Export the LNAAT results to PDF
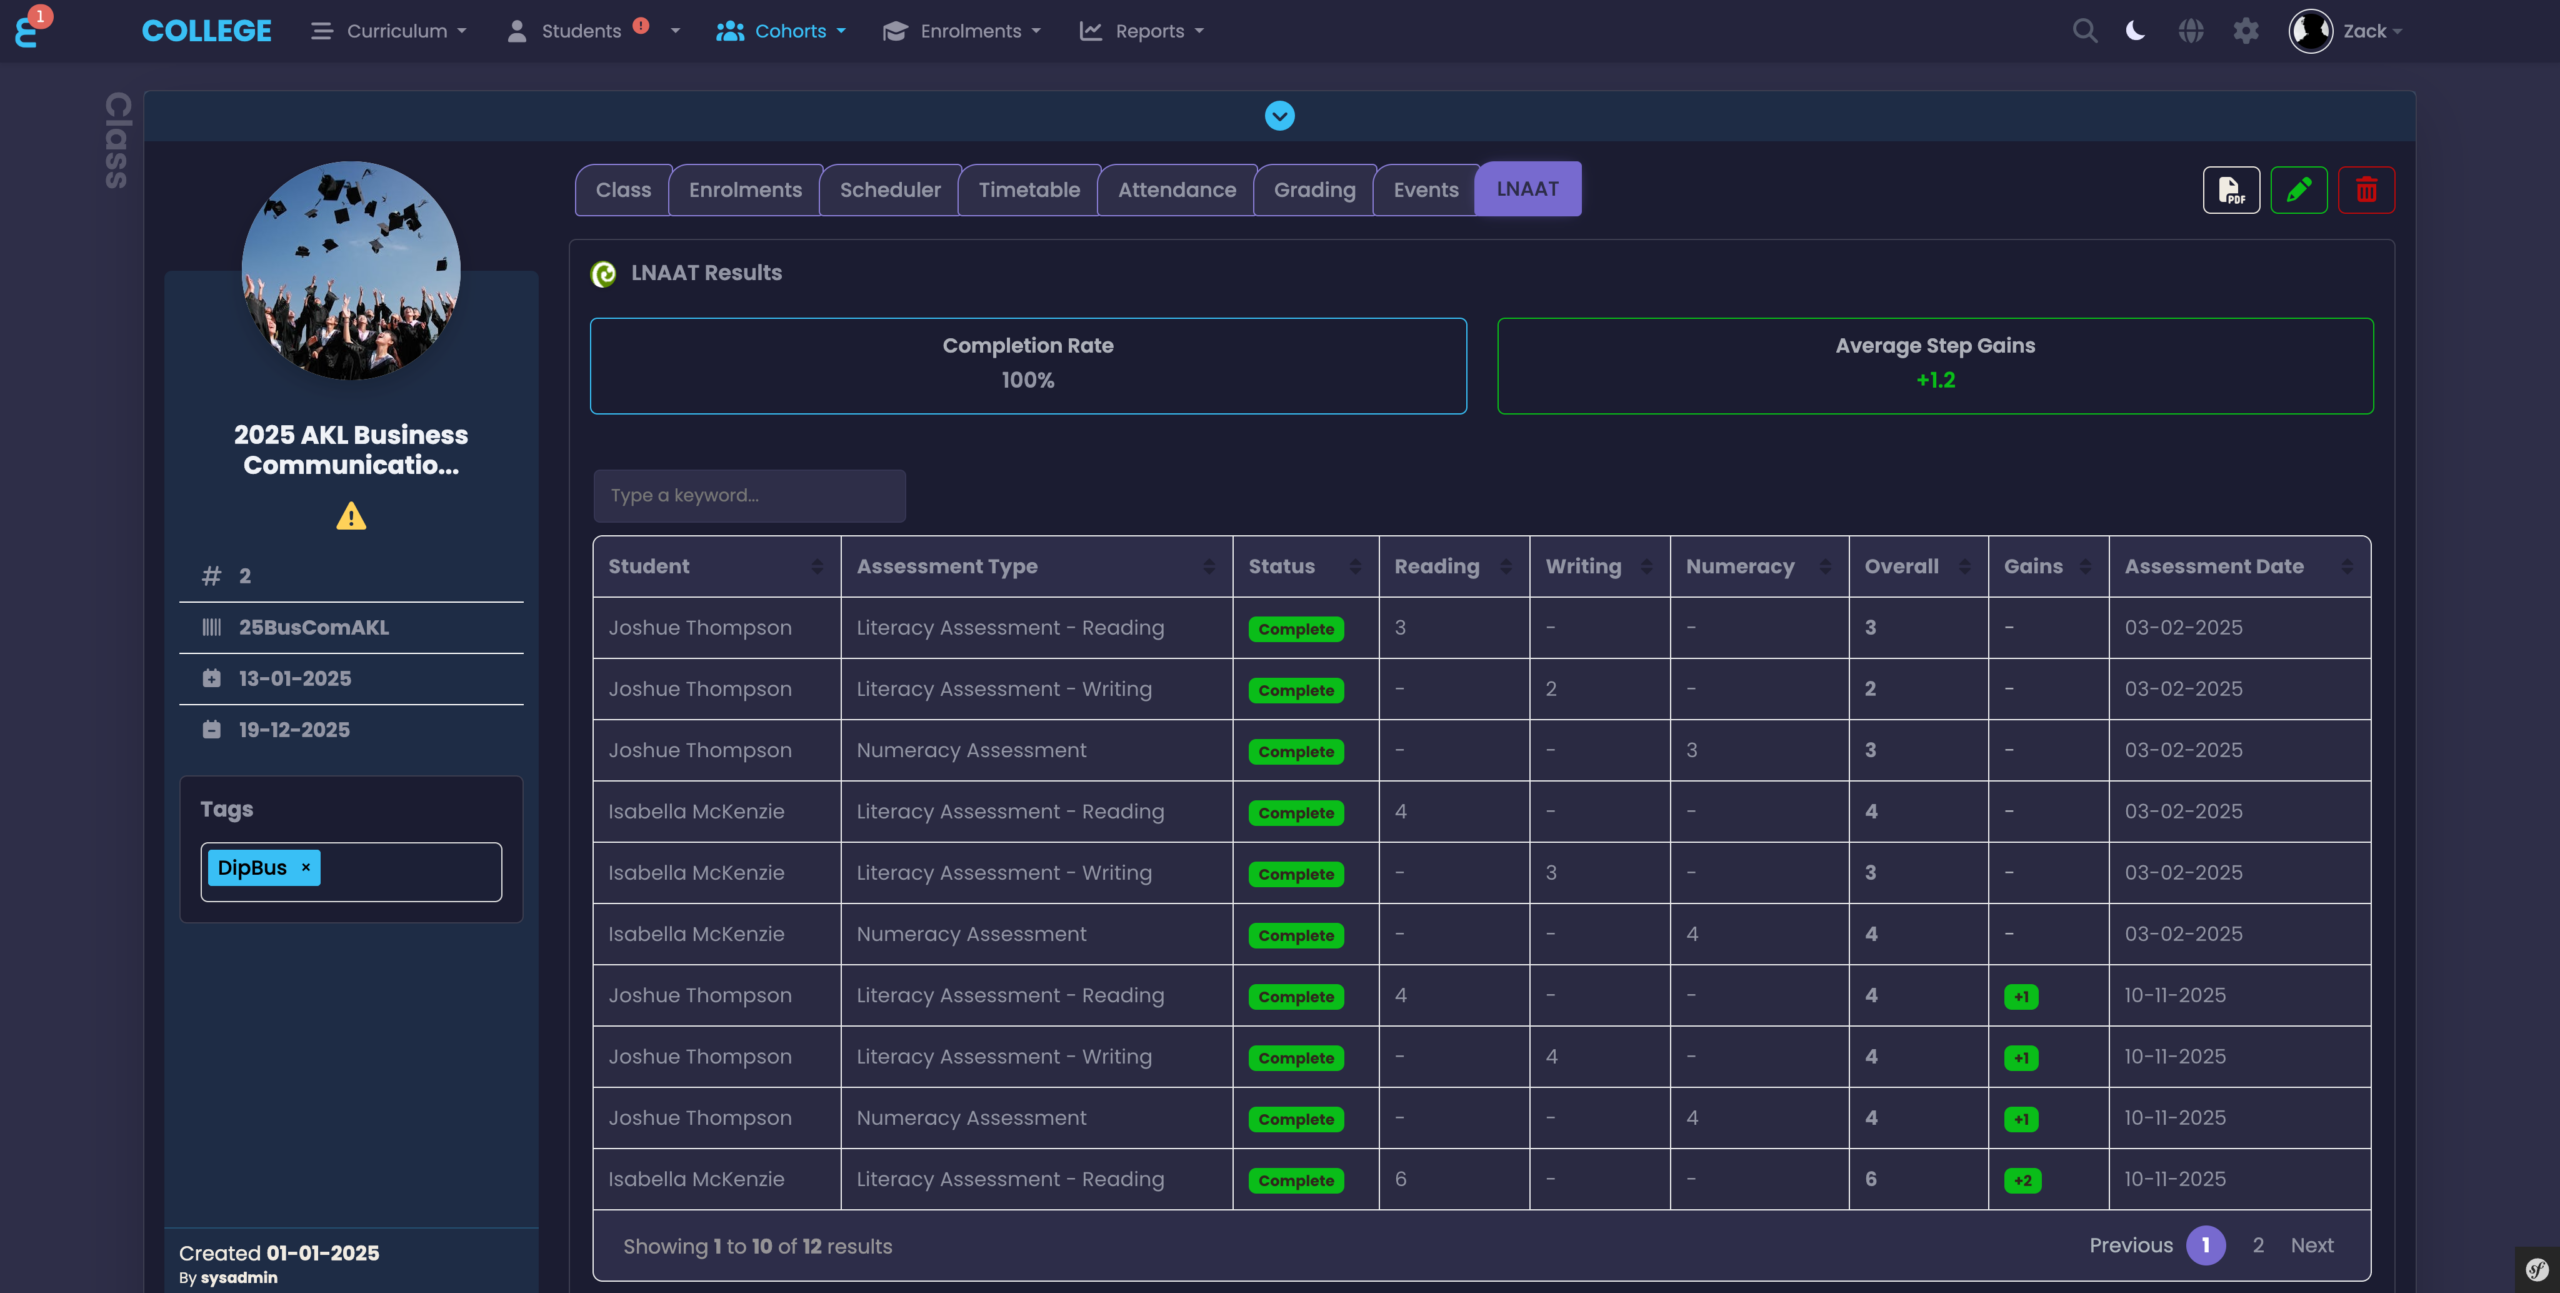The height and width of the screenshot is (1293, 2560). pyautogui.click(x=2231, y=189)
